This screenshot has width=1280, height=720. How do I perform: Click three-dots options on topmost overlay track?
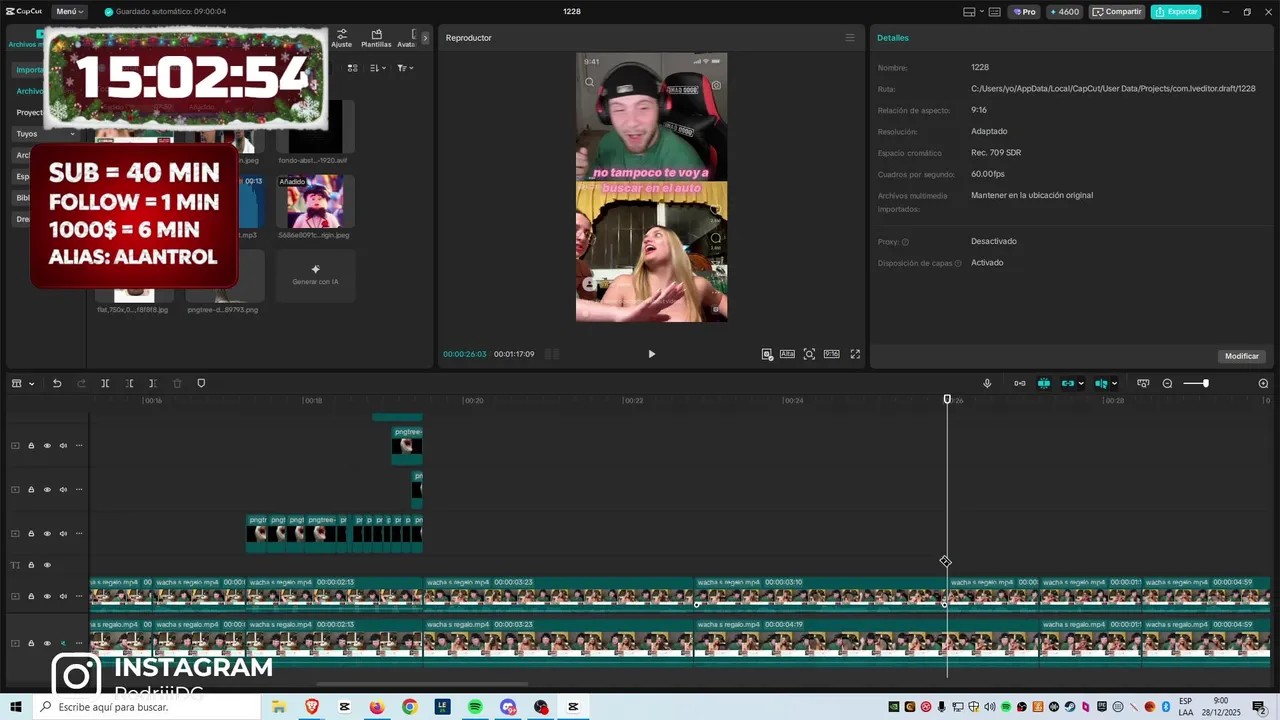(x=79, y=446)
